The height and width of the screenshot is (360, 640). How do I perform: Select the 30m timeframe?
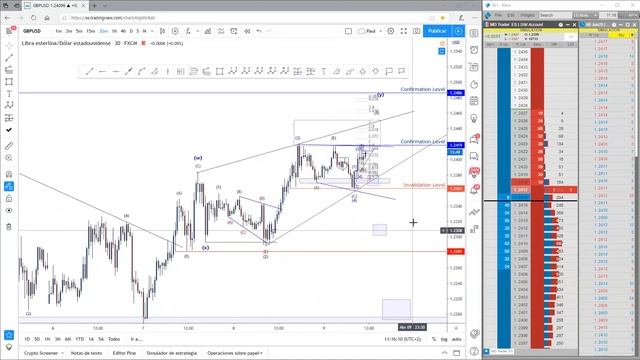104,31
